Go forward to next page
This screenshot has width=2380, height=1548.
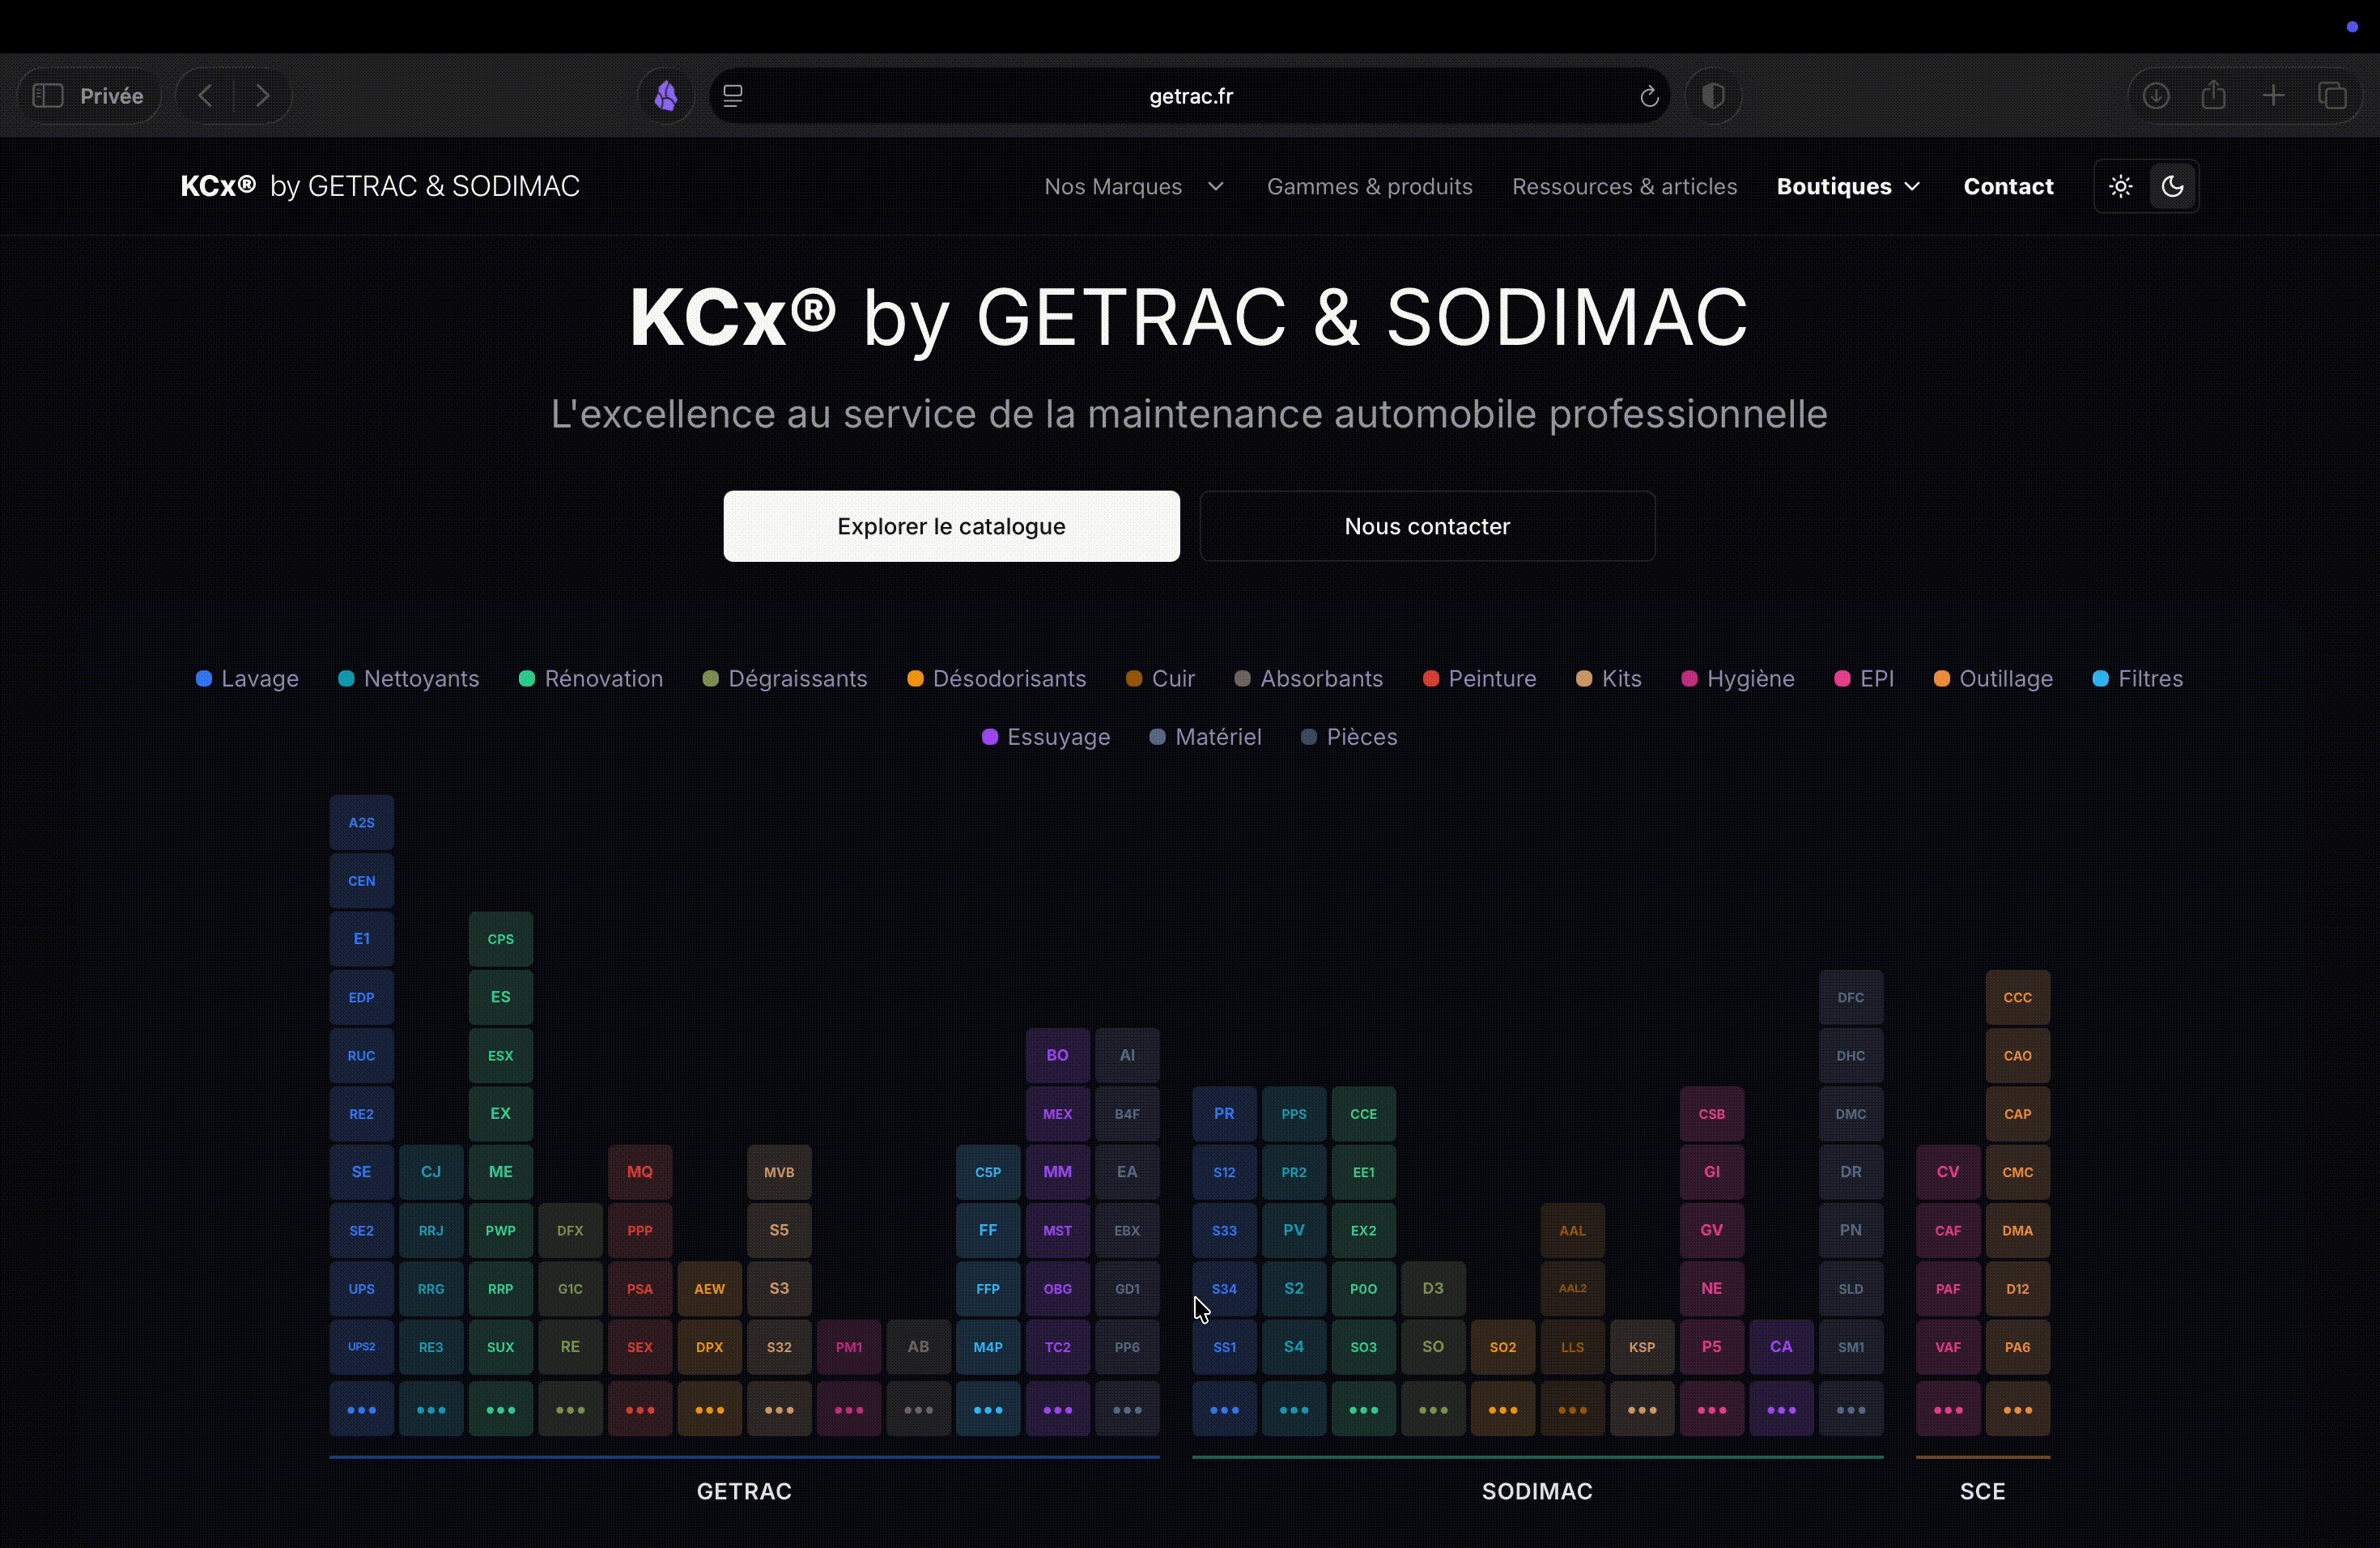click(262, 96)
